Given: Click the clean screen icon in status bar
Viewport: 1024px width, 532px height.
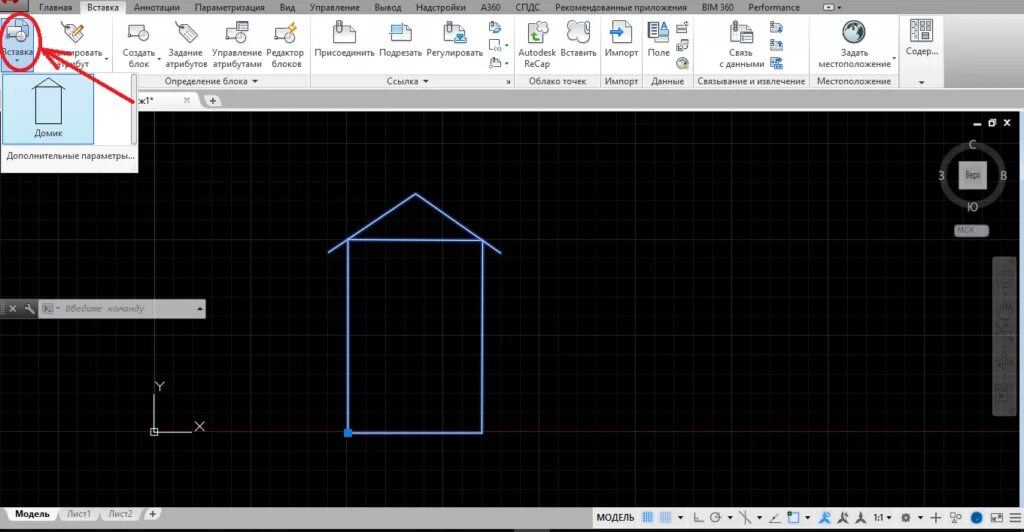Looking at the screenshot, I should click(997, 518).
